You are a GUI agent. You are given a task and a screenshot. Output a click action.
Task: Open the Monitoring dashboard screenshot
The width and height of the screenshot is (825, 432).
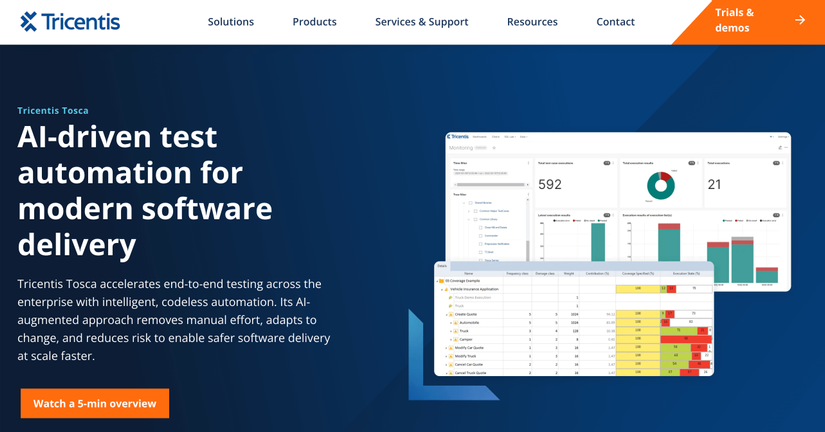click(x=618, y=197)
